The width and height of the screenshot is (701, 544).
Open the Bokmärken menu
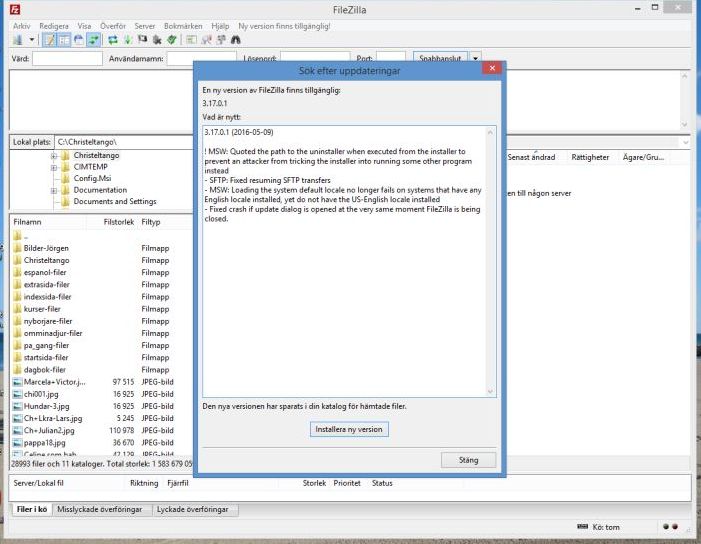pyautogui.click(x=183, y=26)
